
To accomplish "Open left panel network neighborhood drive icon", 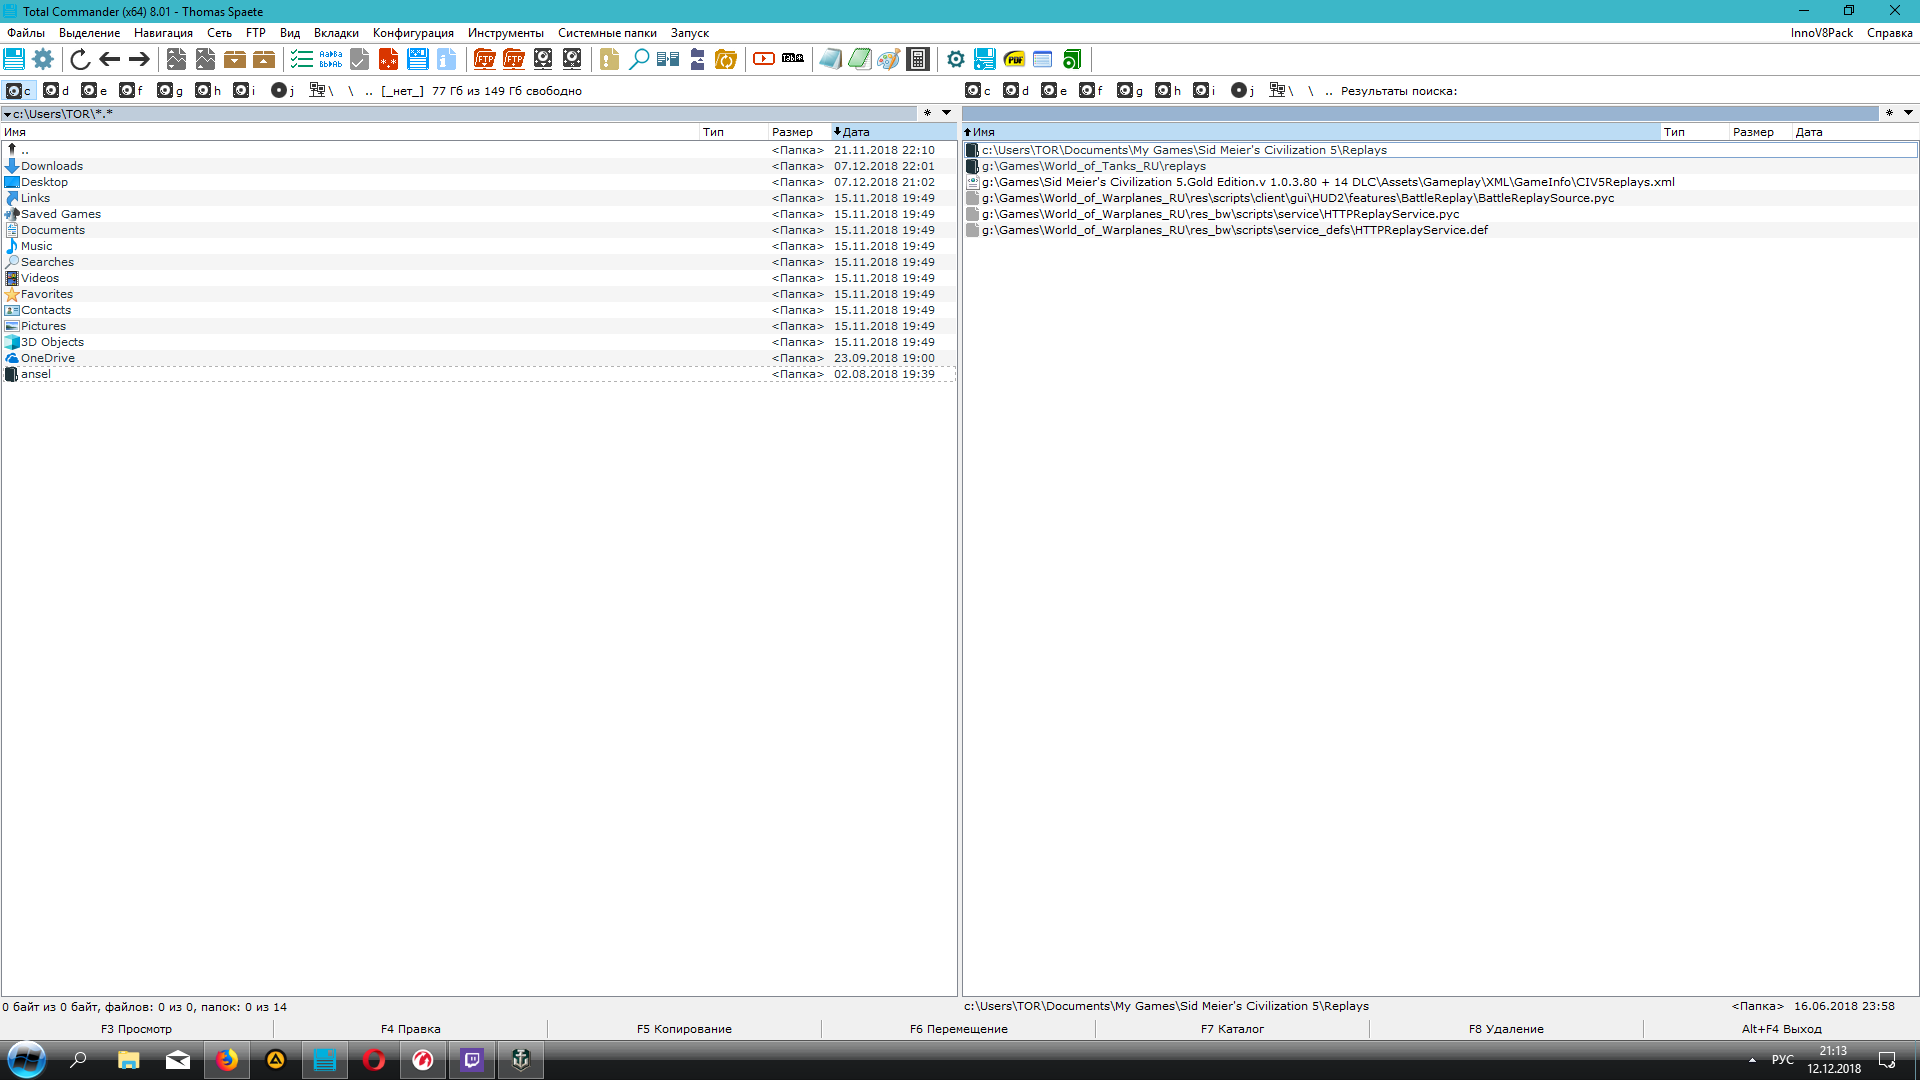I will coord(321,91).
